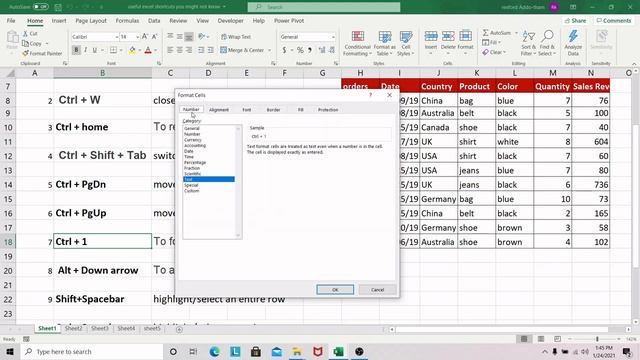This screenshot has width=640, height=360.
Task: Open Format as Table gallery
Action: [x=385, y=43]
